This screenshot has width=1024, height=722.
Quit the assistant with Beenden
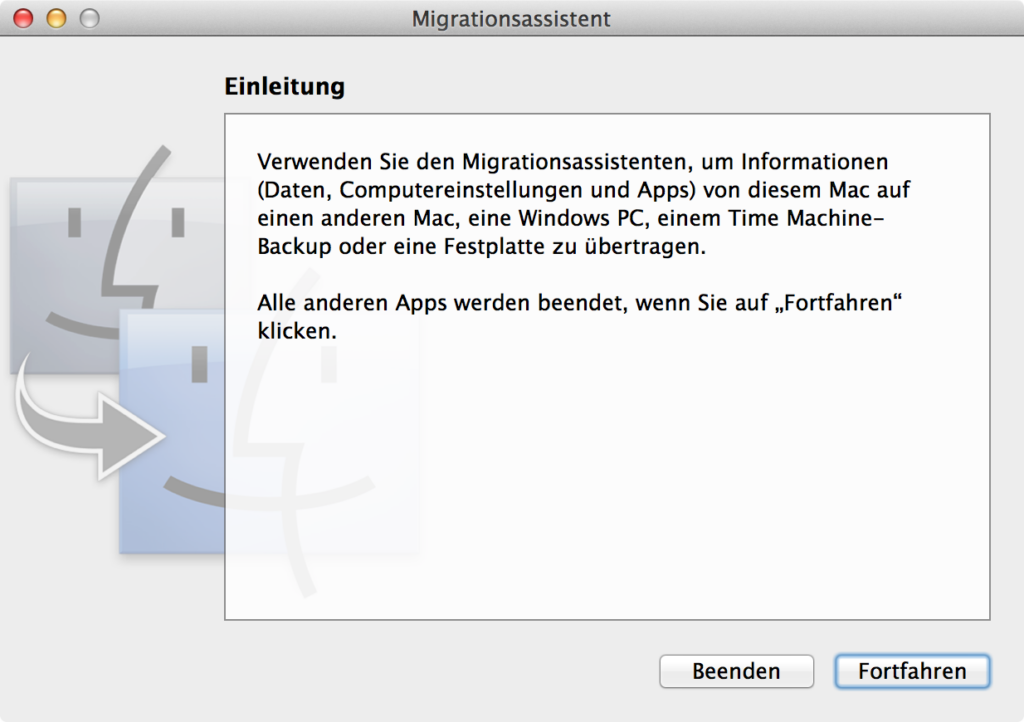[737, 671]
